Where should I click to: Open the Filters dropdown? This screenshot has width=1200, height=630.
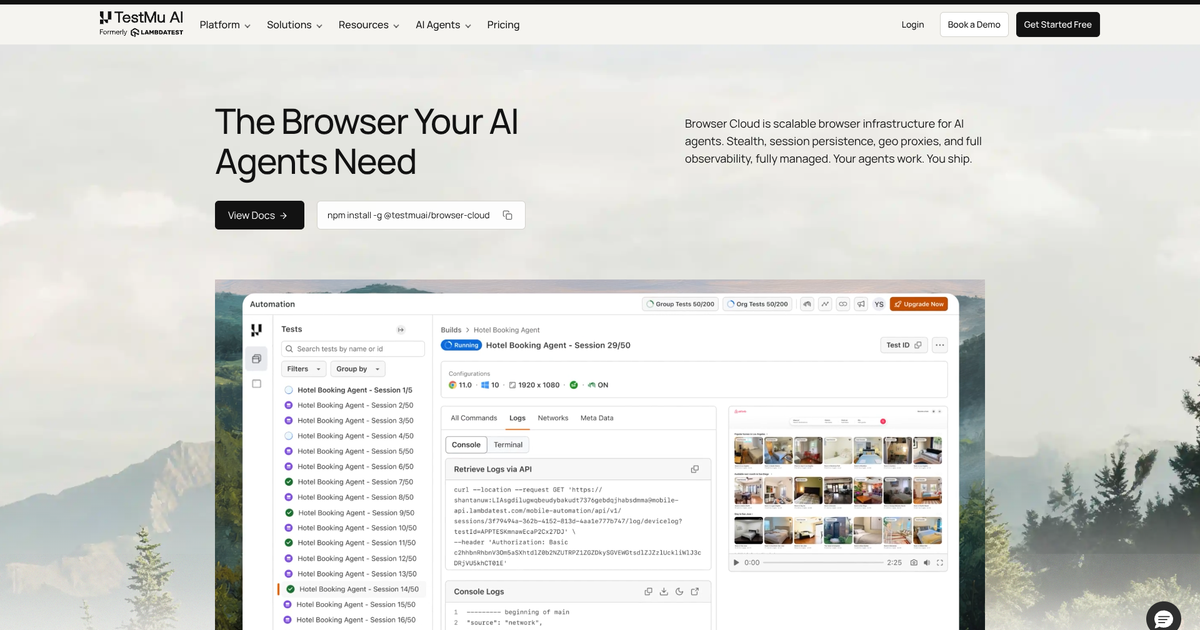pos(304,369)
